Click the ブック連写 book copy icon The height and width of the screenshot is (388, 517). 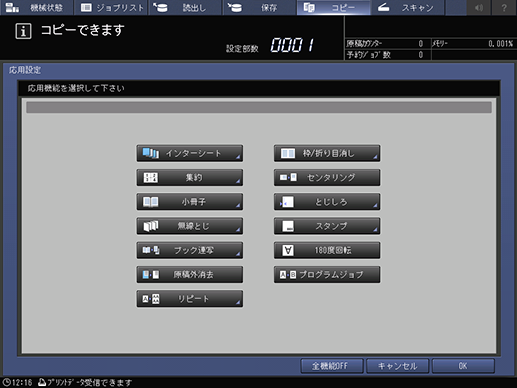tap(151, 250)
